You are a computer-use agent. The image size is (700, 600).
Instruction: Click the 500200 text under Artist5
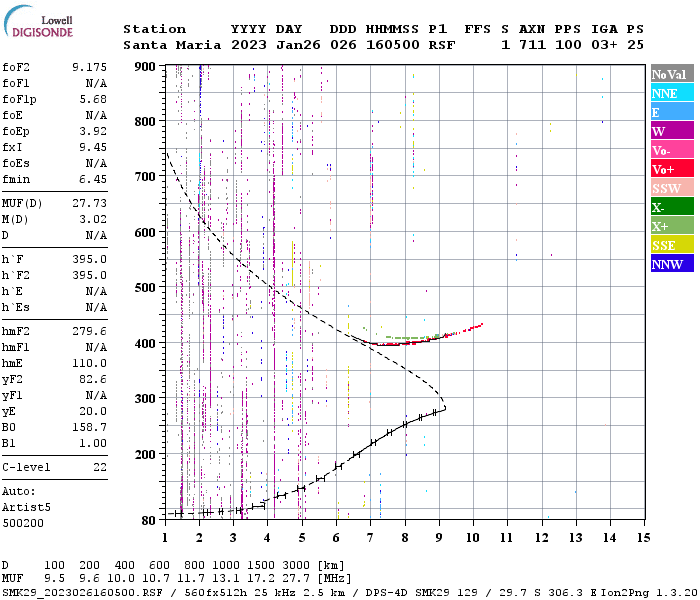(x=23, y=523)
